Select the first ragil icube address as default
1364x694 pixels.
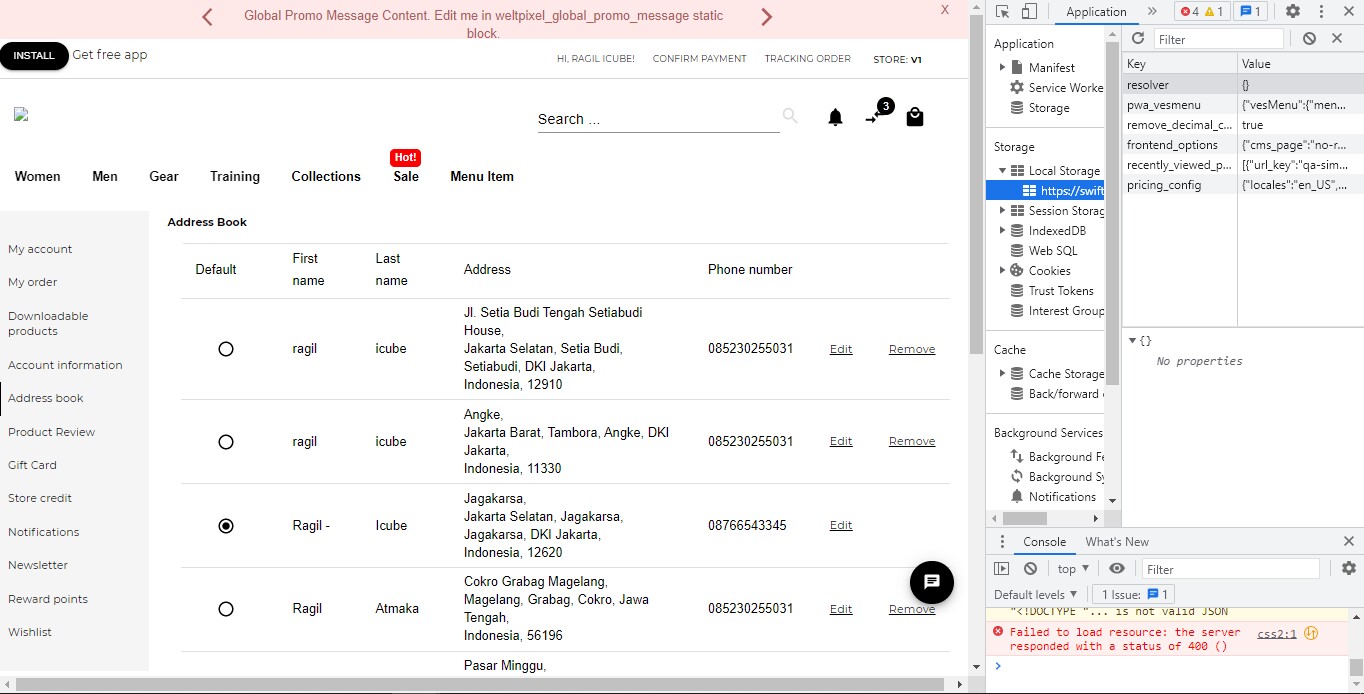(x=226, y=348)
